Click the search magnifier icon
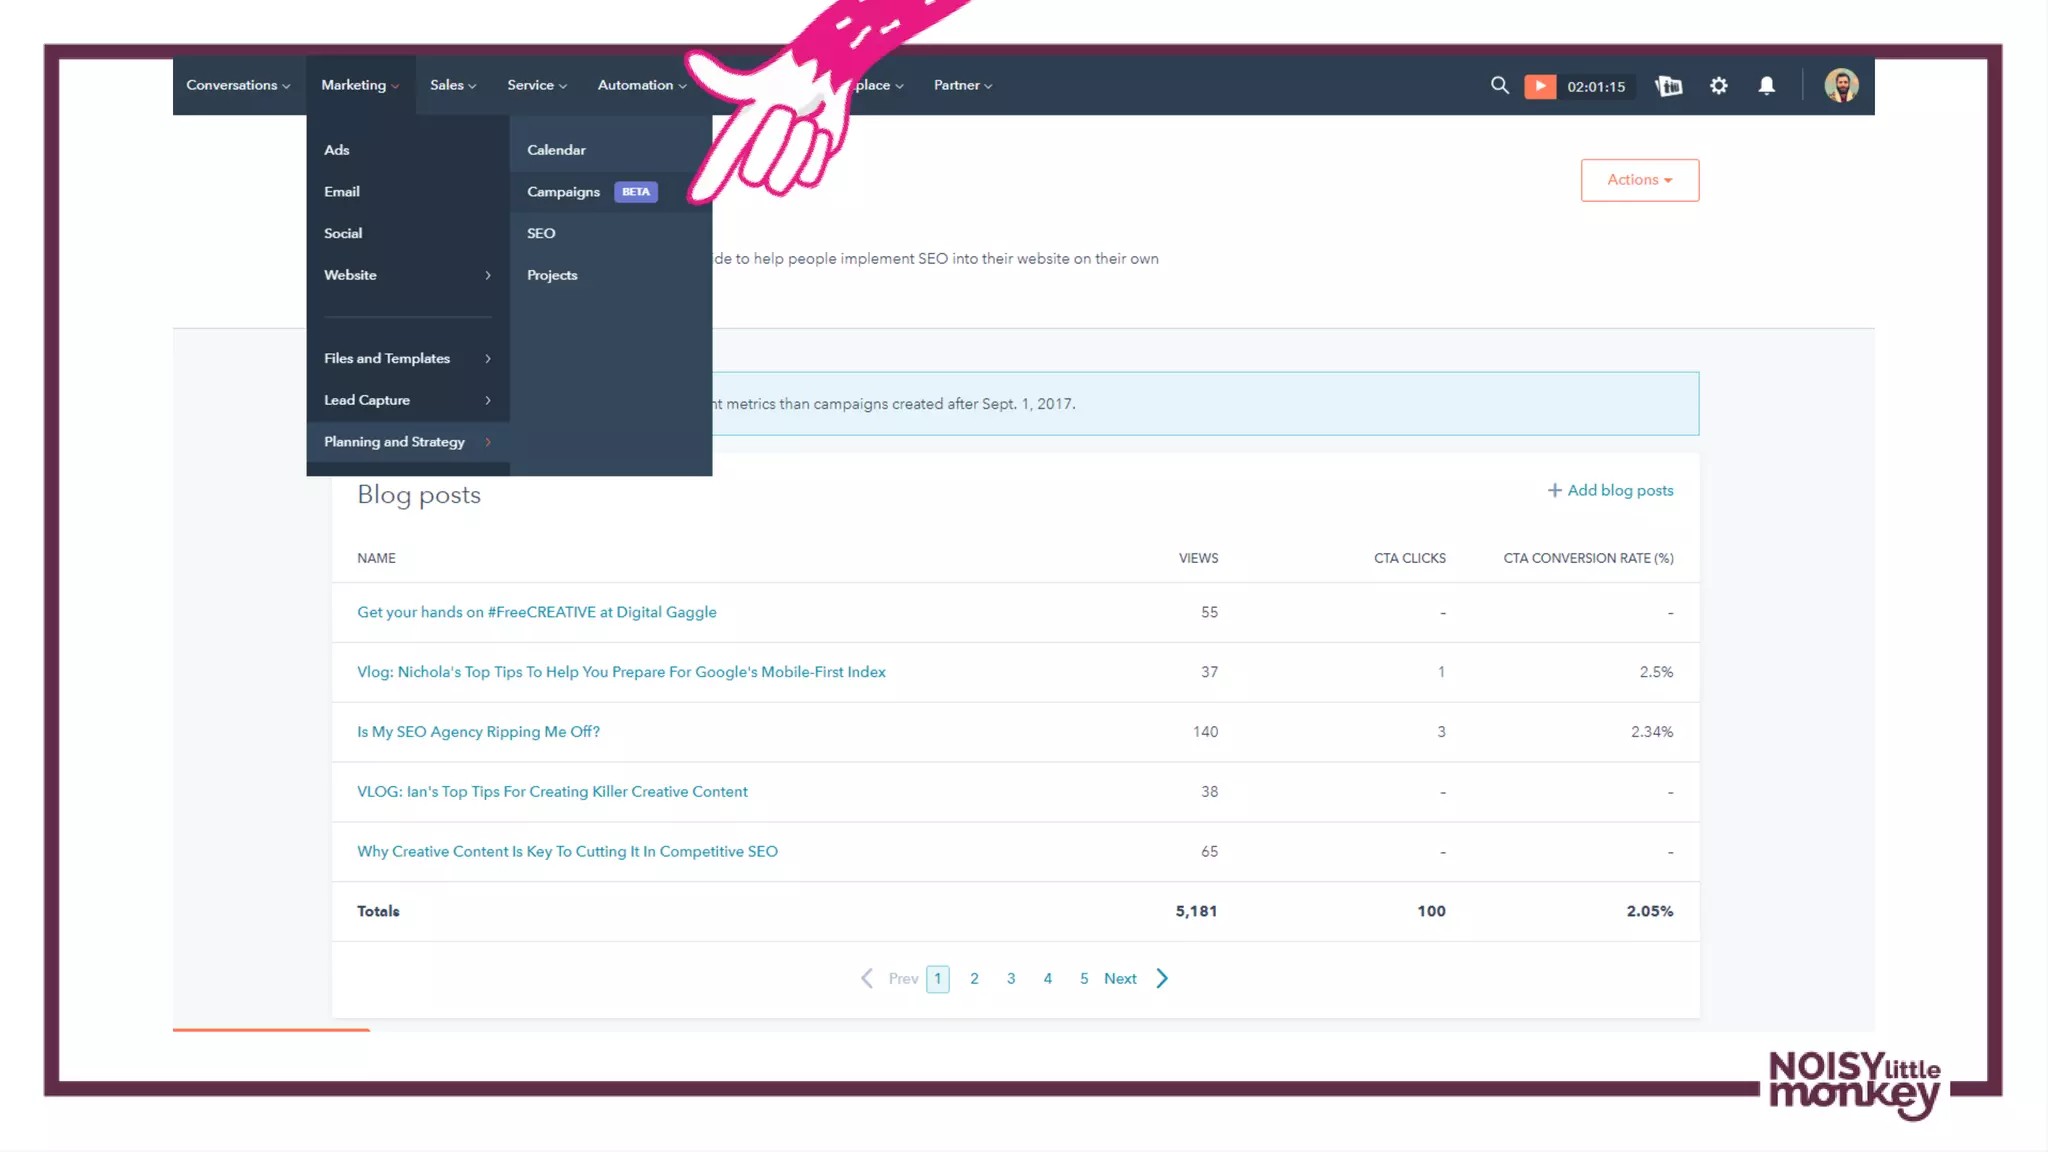This screenshot has height=1152, width=2048. click(1499, 86)
